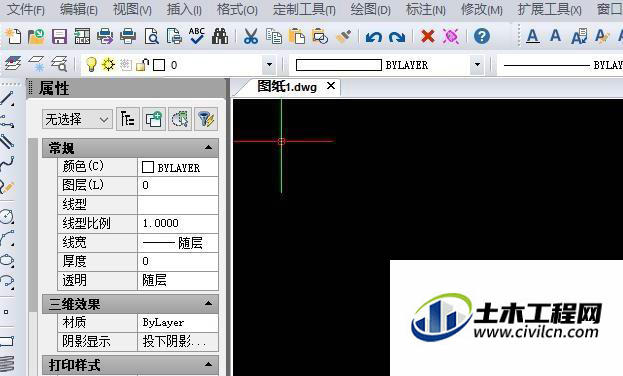Click the 线型 empty value field

pos(178,205)
